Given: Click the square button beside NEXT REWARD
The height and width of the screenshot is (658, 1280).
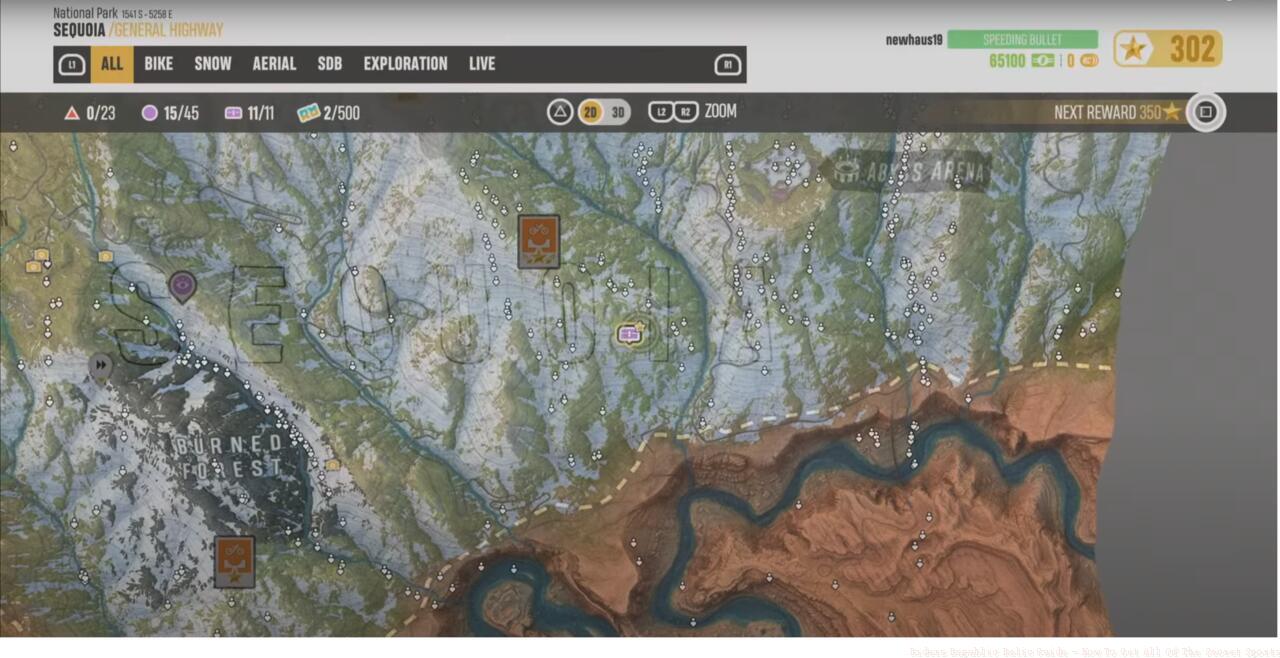Looking at the screenshot, I should pos(1205,112).
